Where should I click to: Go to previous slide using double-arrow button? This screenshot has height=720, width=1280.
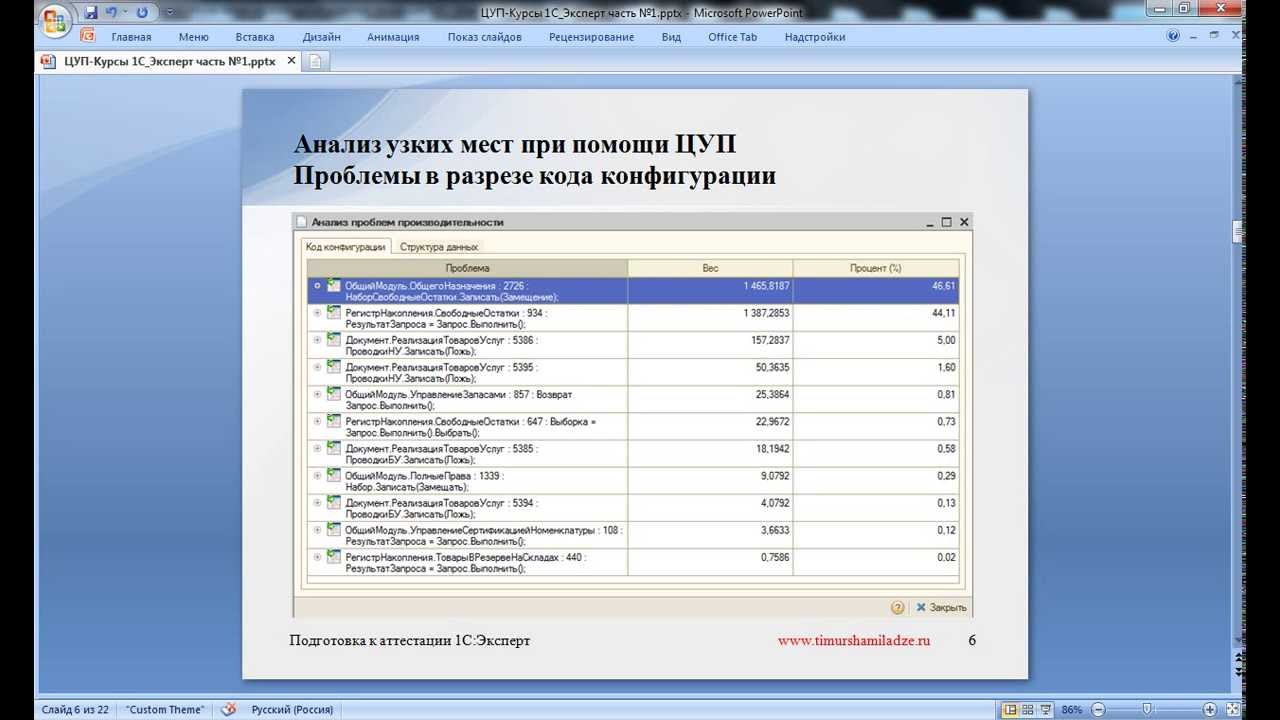tap(1238, 657)
